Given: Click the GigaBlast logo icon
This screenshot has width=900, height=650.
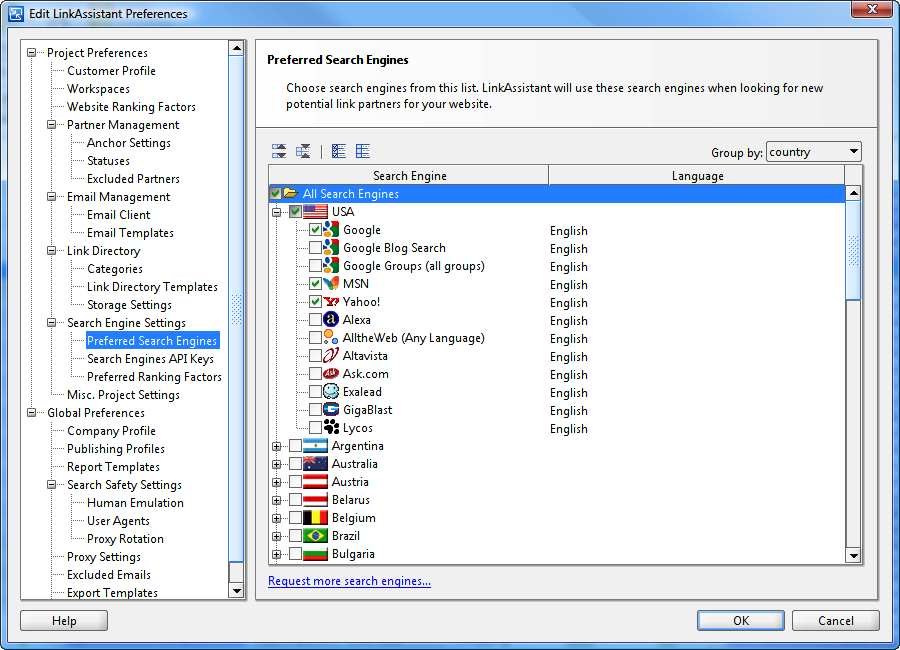Looking at the screenshot, I should [x=331, y=409].
